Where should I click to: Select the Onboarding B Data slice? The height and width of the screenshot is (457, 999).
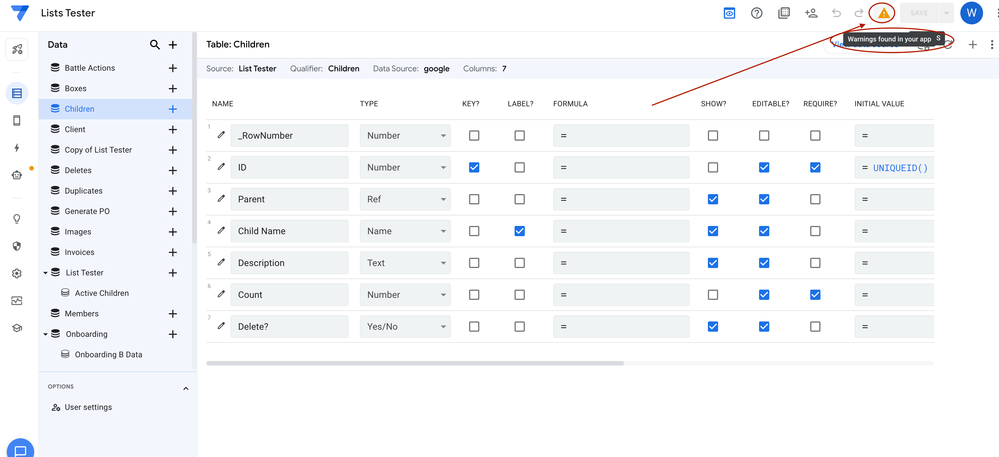[108, 354]
